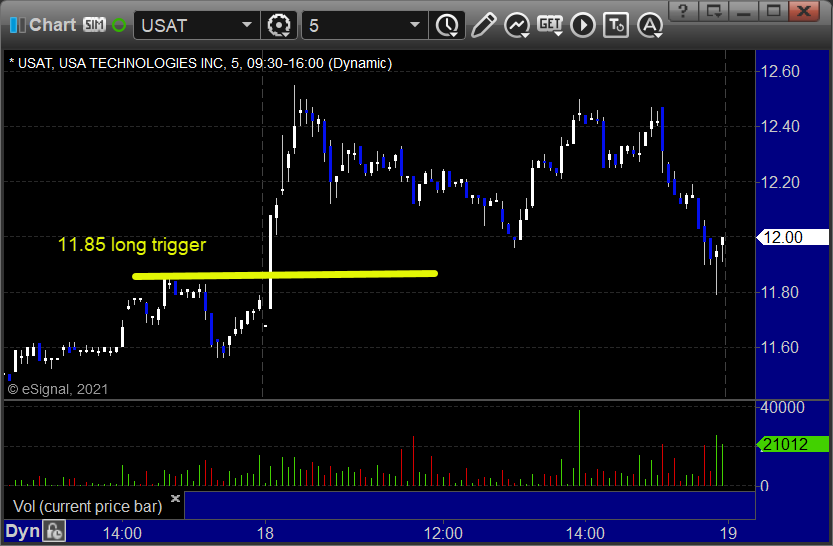The image size is (833, 546).
Task: Close the Vol study pane with x
Action: coord(175,498)
